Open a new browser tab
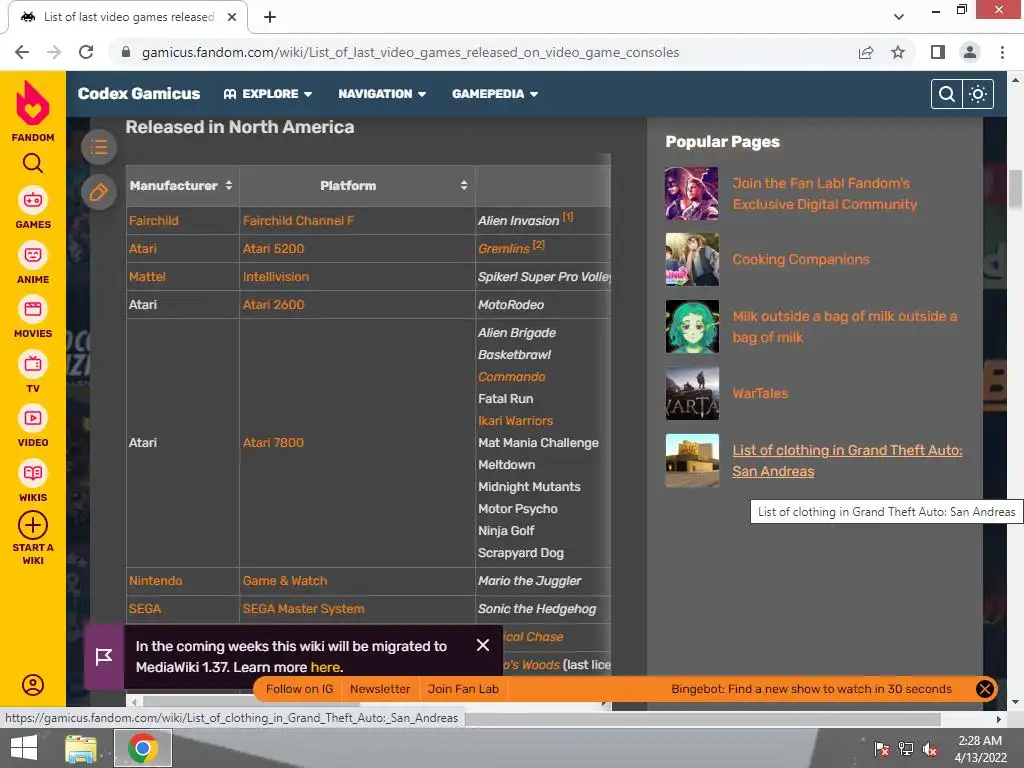 pos(270,17)
